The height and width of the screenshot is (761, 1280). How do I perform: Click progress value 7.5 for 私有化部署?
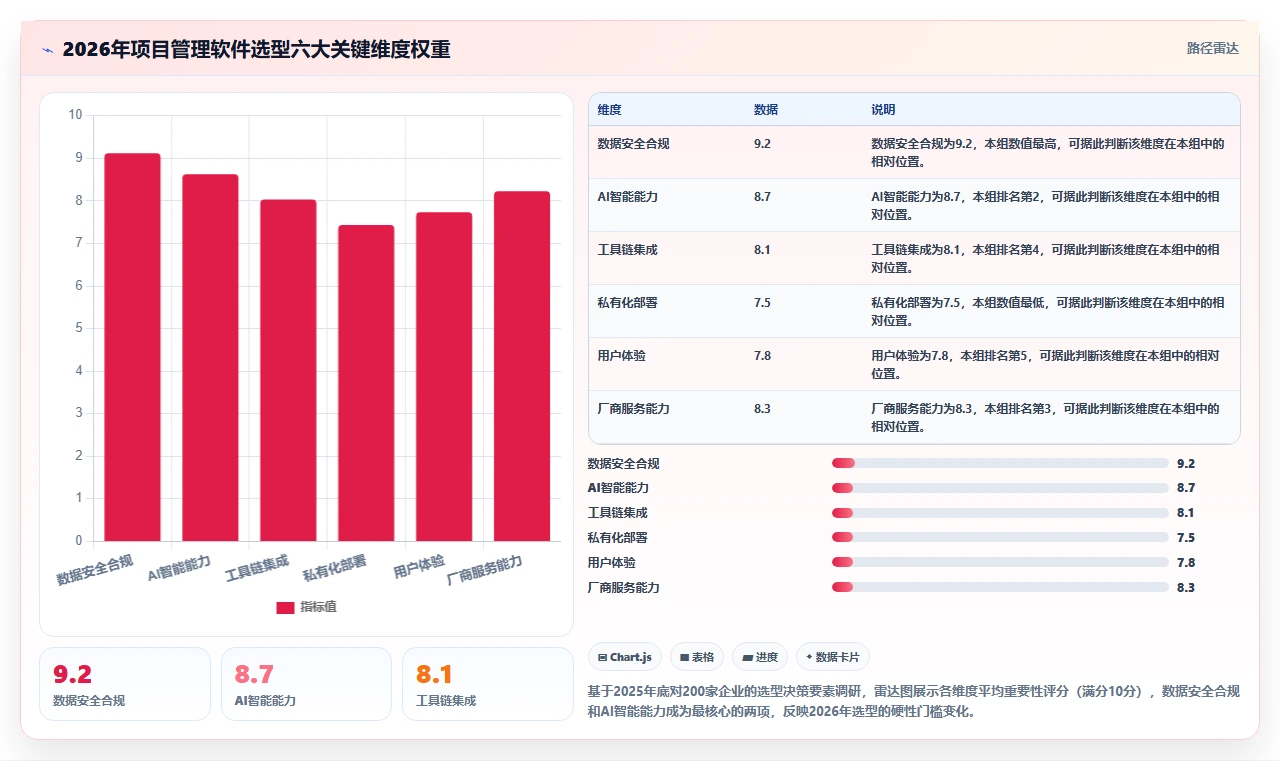1186,538
